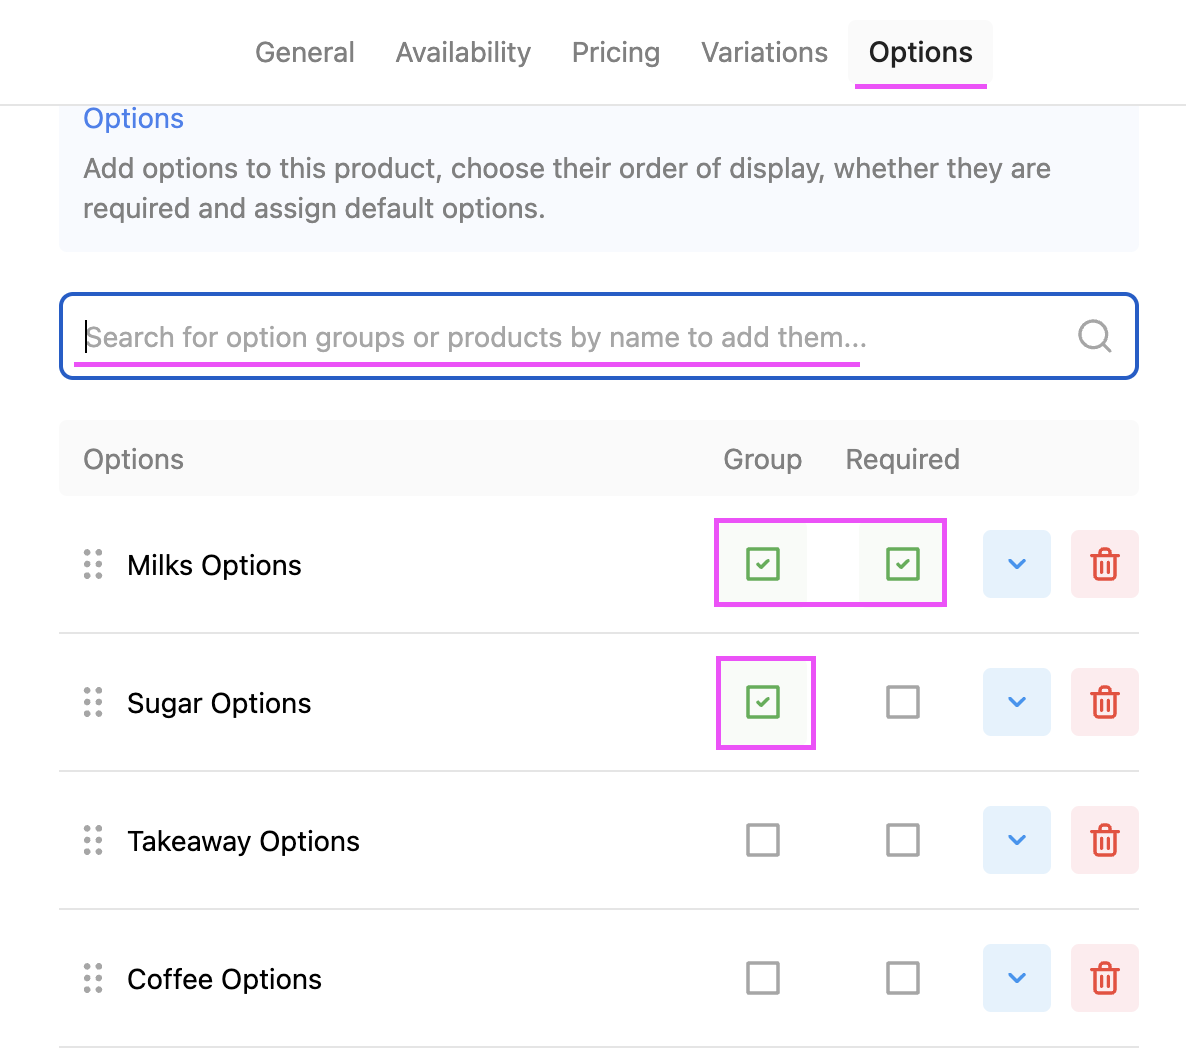Delete the Takeaway Options row

pos(1104,840)
